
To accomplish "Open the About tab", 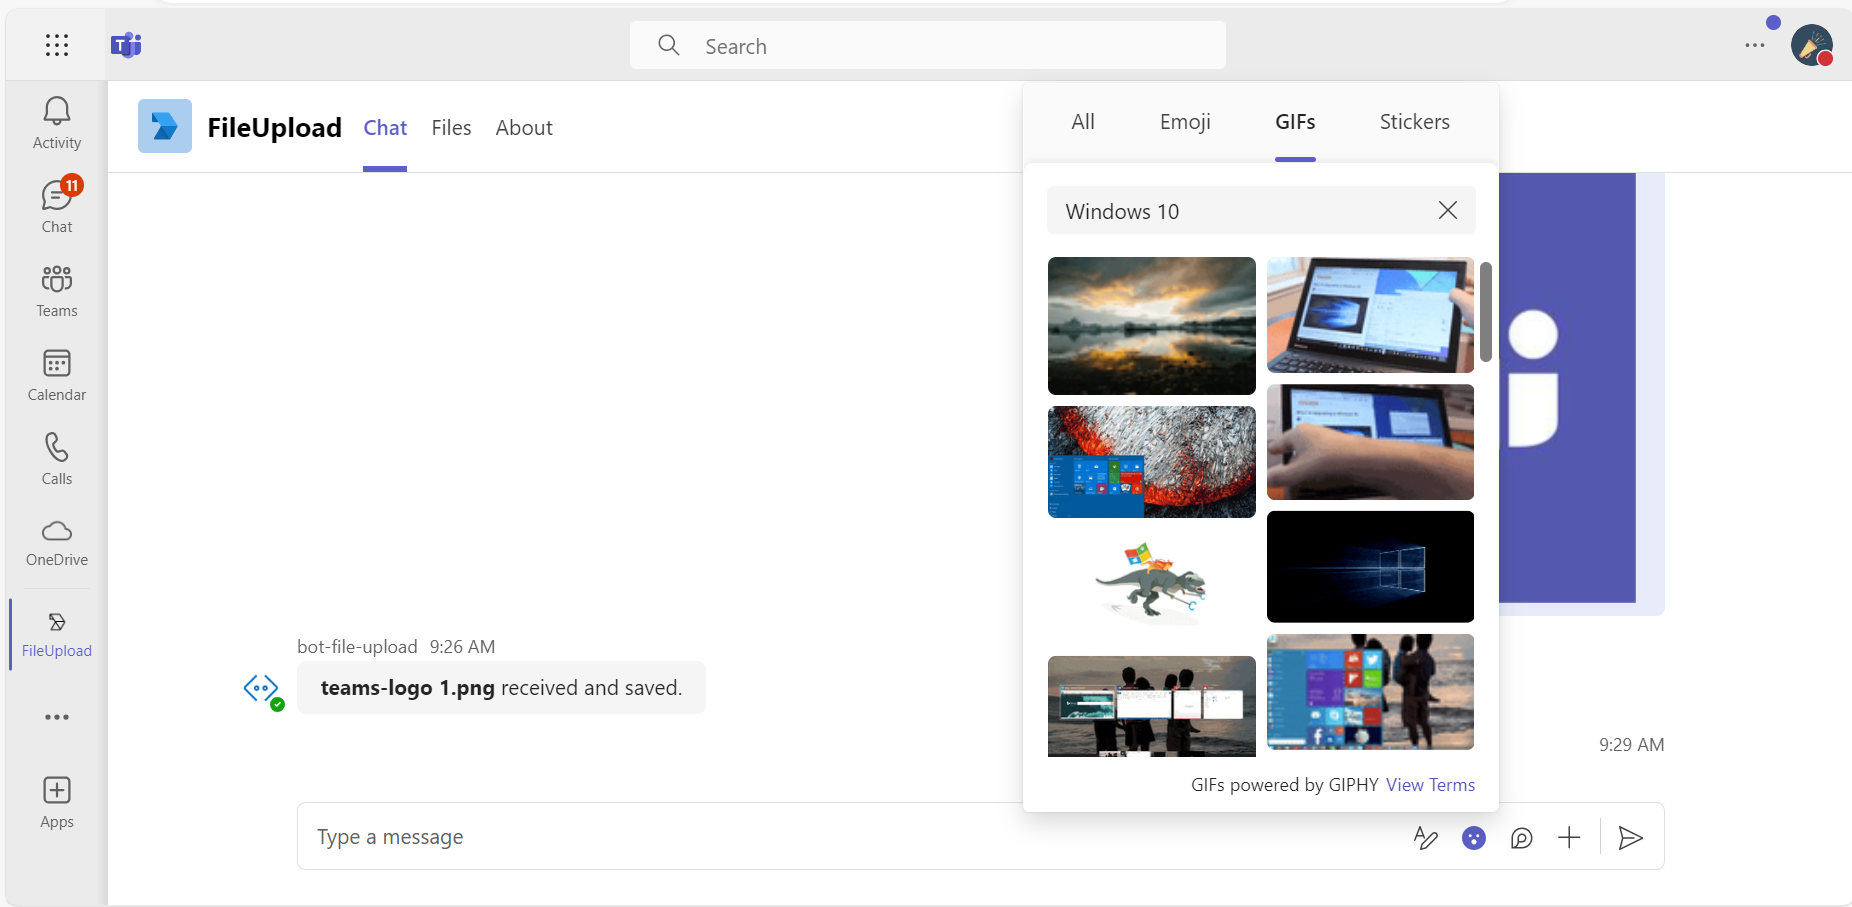I will tap(524, 128).
